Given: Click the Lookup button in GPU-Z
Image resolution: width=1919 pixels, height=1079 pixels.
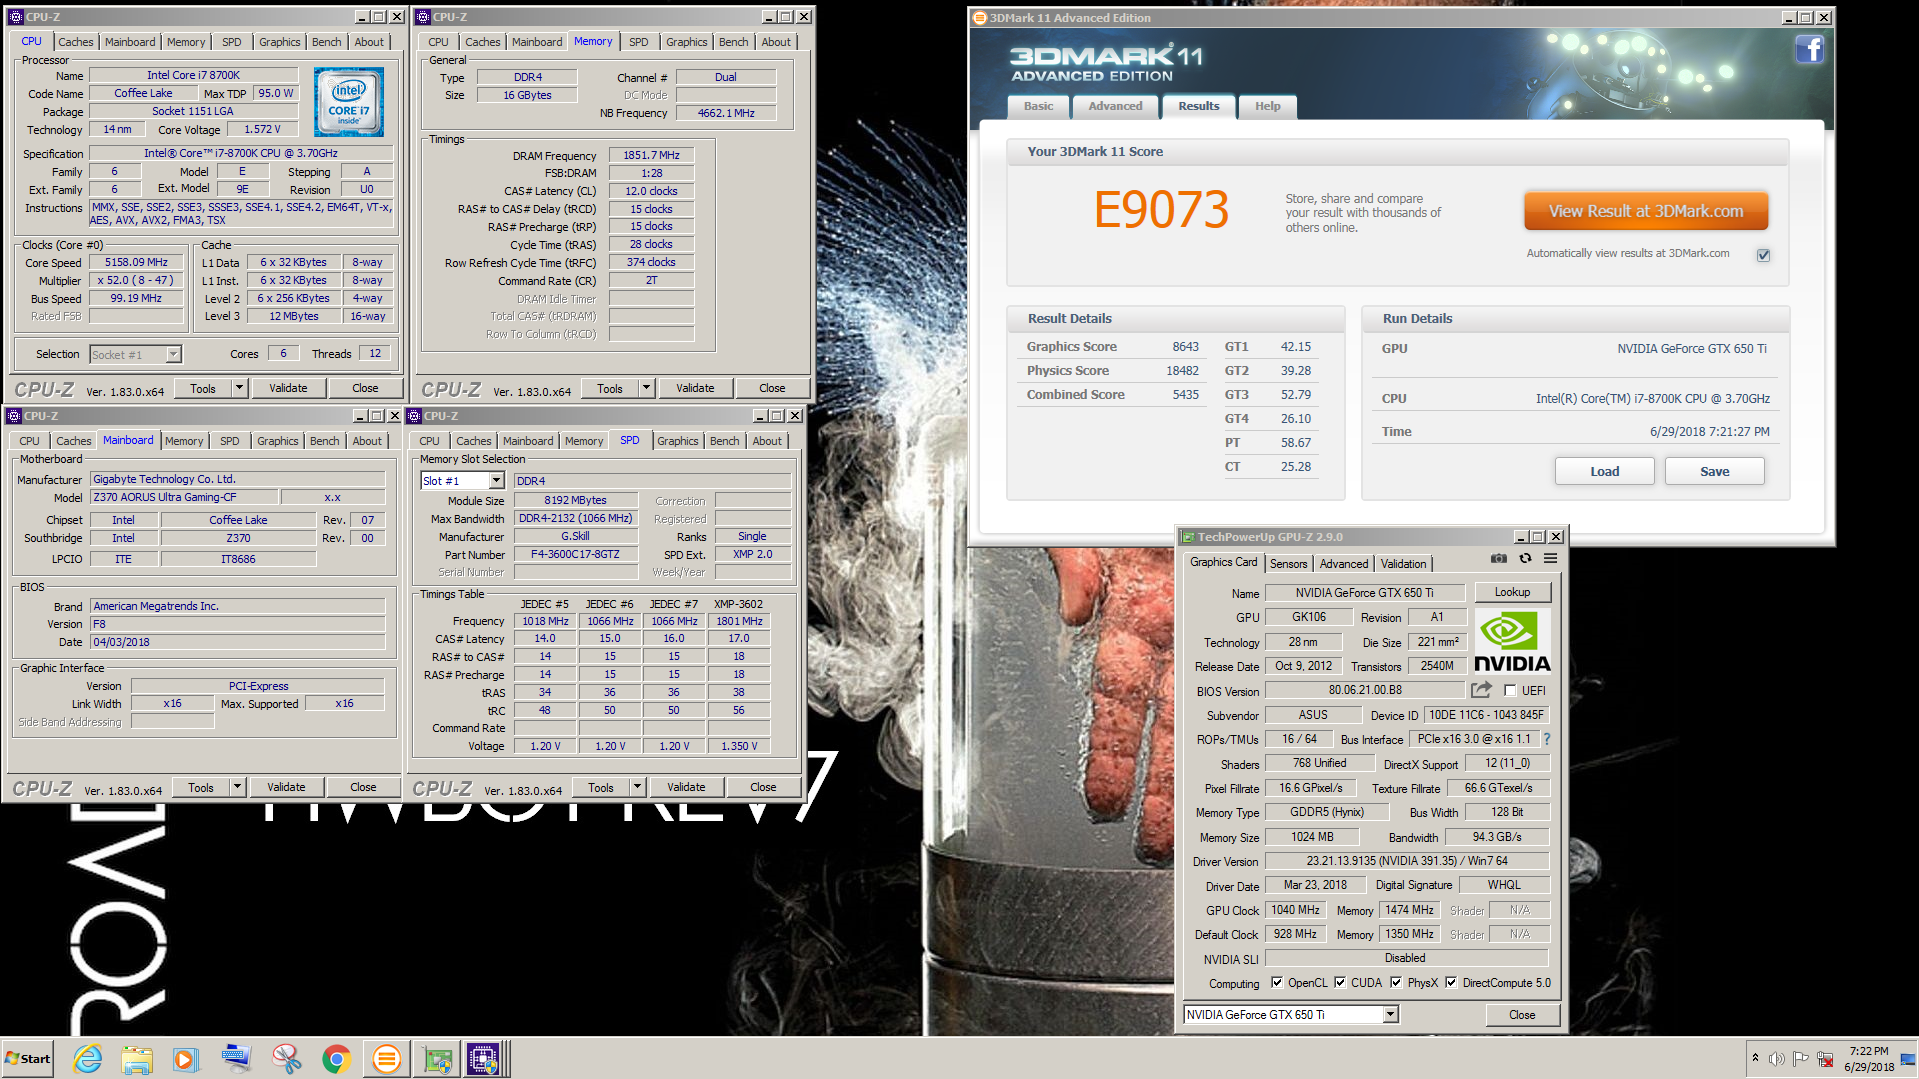Looking at the screenshot, I should pos(1512,592).
